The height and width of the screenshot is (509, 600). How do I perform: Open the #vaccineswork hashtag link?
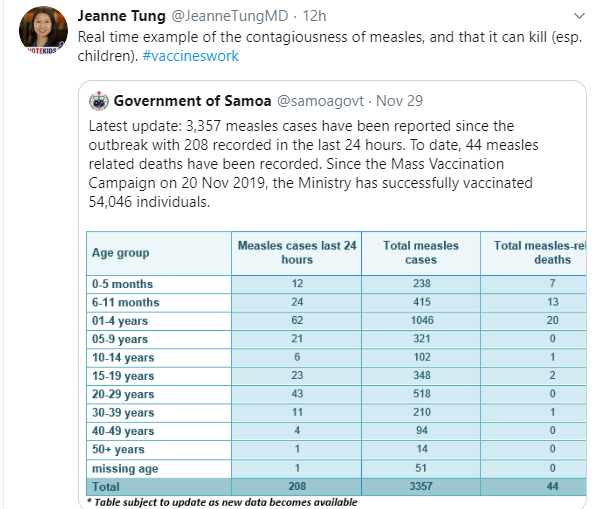point(190,55)
